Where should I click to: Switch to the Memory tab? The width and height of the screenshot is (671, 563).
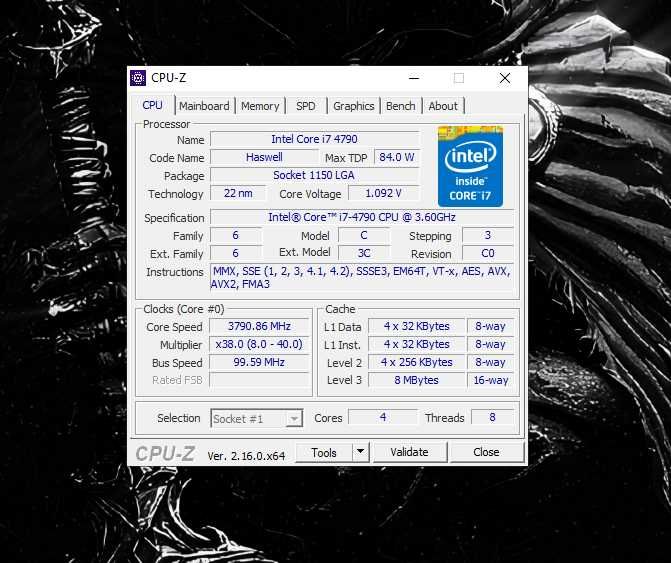260,106
